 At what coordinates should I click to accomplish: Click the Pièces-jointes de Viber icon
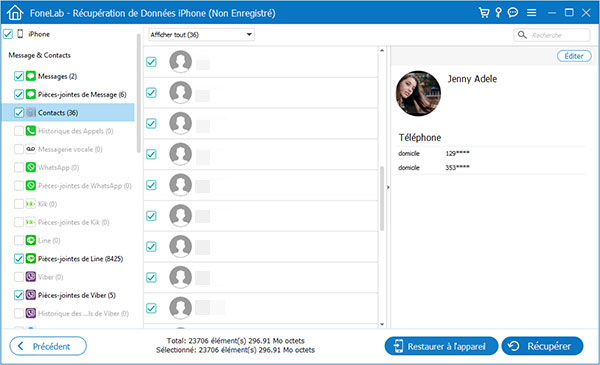pyautogui.click(x=31, y=295)
